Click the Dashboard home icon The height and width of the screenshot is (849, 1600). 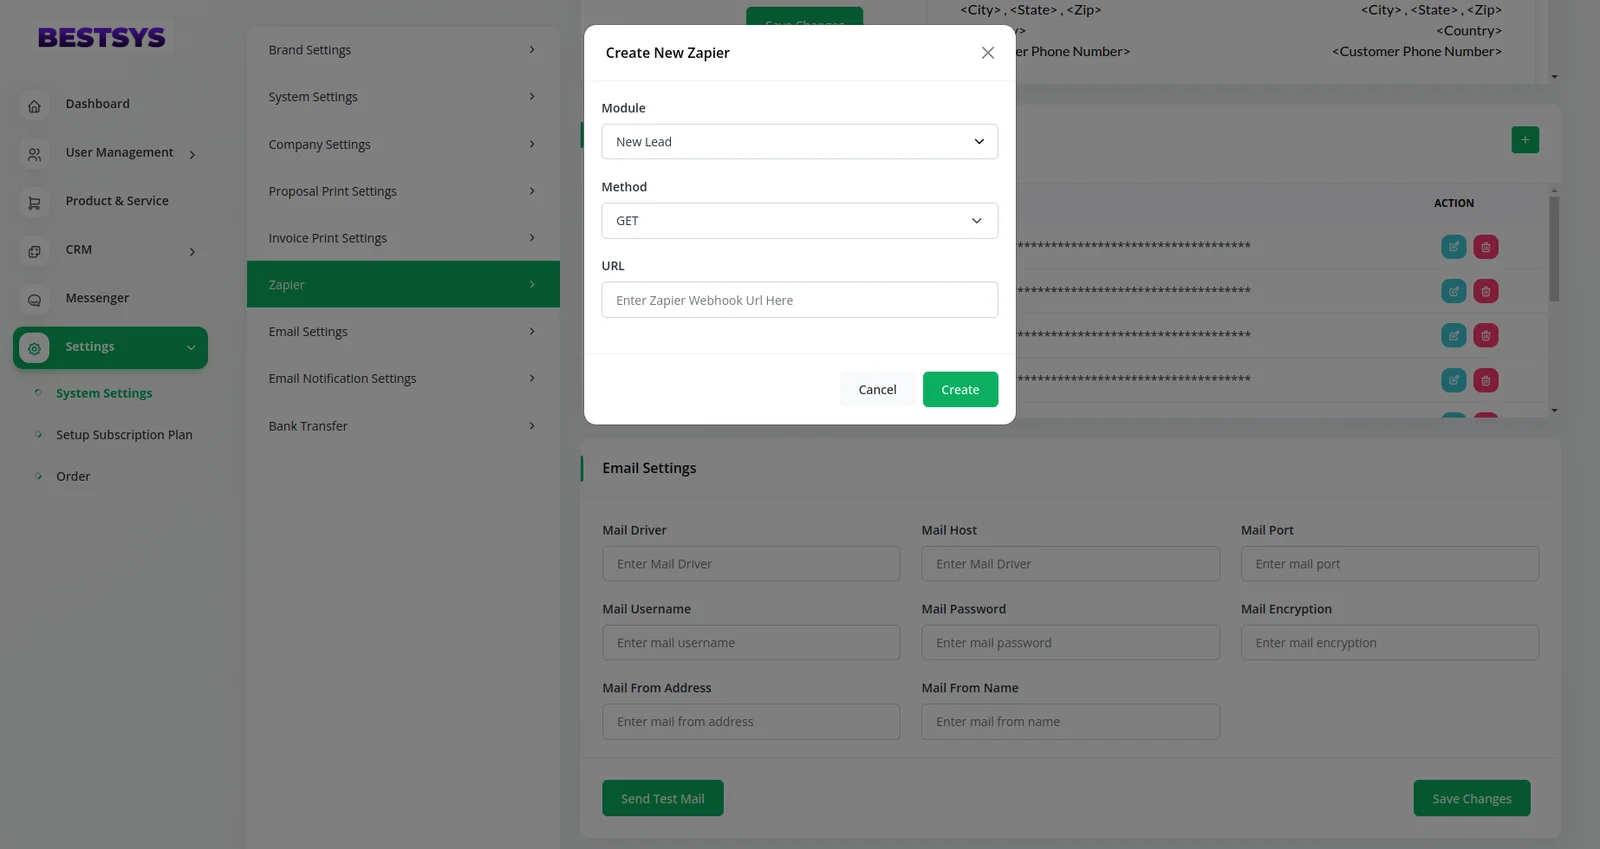coord(34,105)
